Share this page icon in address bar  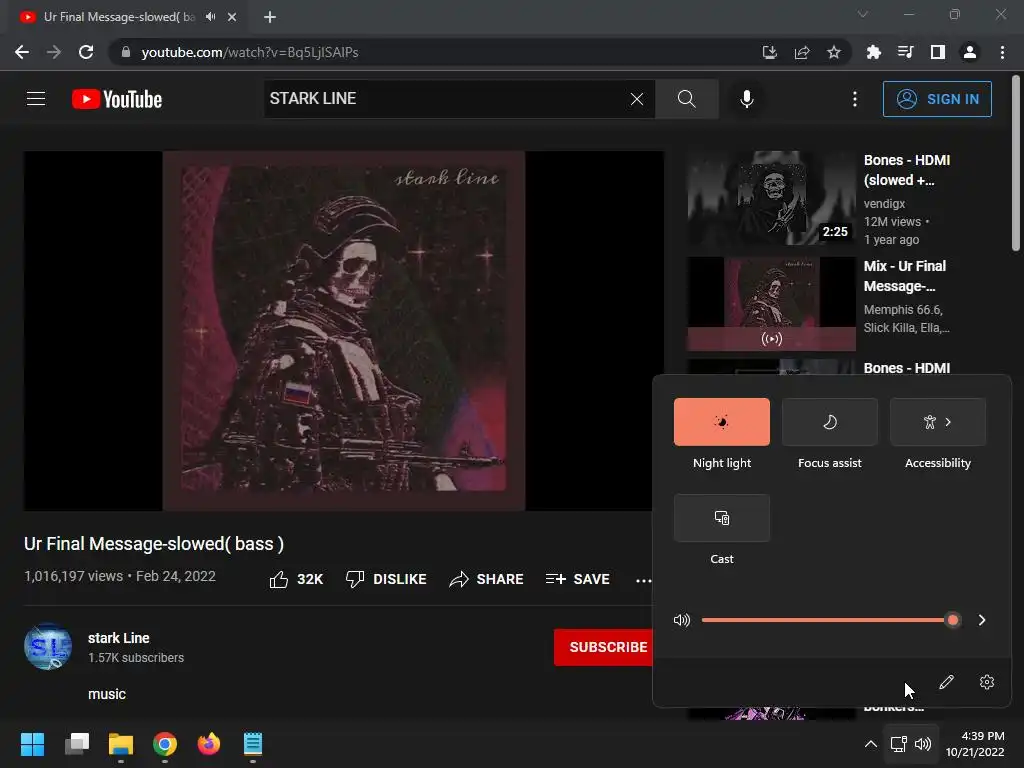(802, 52)
